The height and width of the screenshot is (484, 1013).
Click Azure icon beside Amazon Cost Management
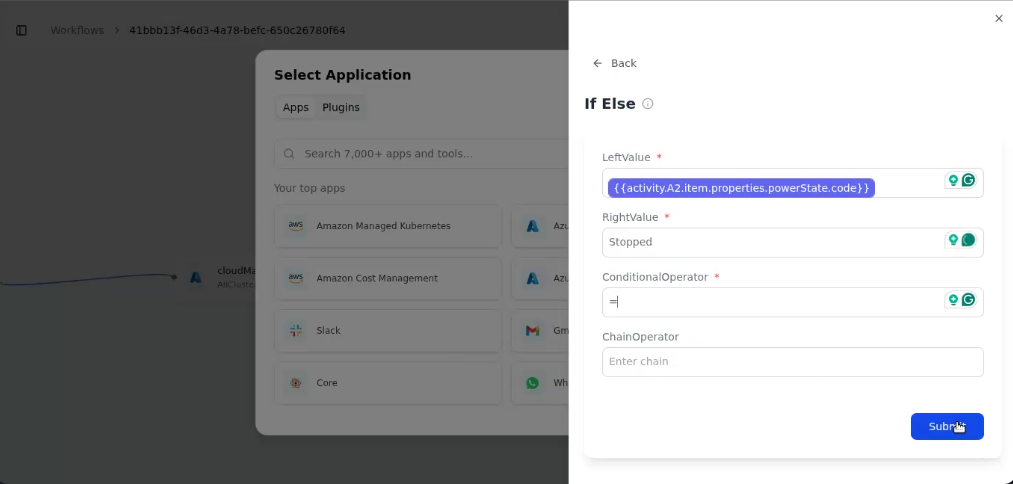(532, 279)
